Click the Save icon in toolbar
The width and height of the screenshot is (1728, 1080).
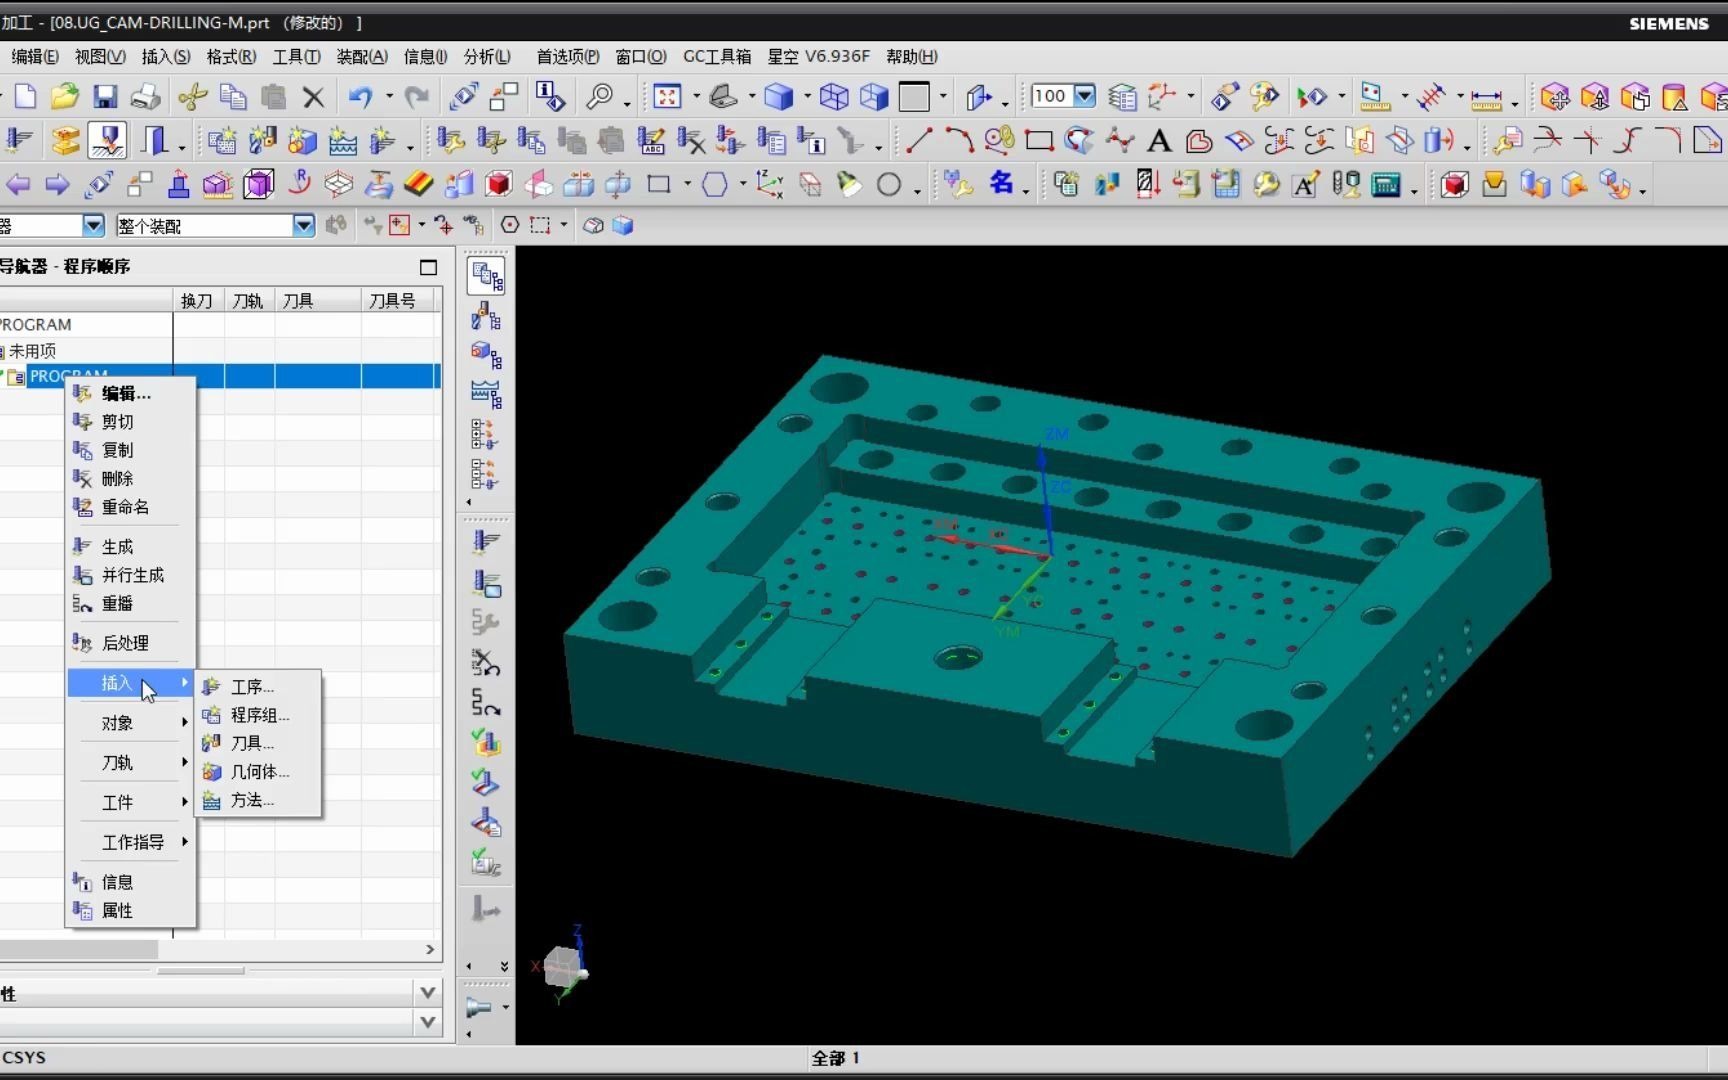[105, 97]
